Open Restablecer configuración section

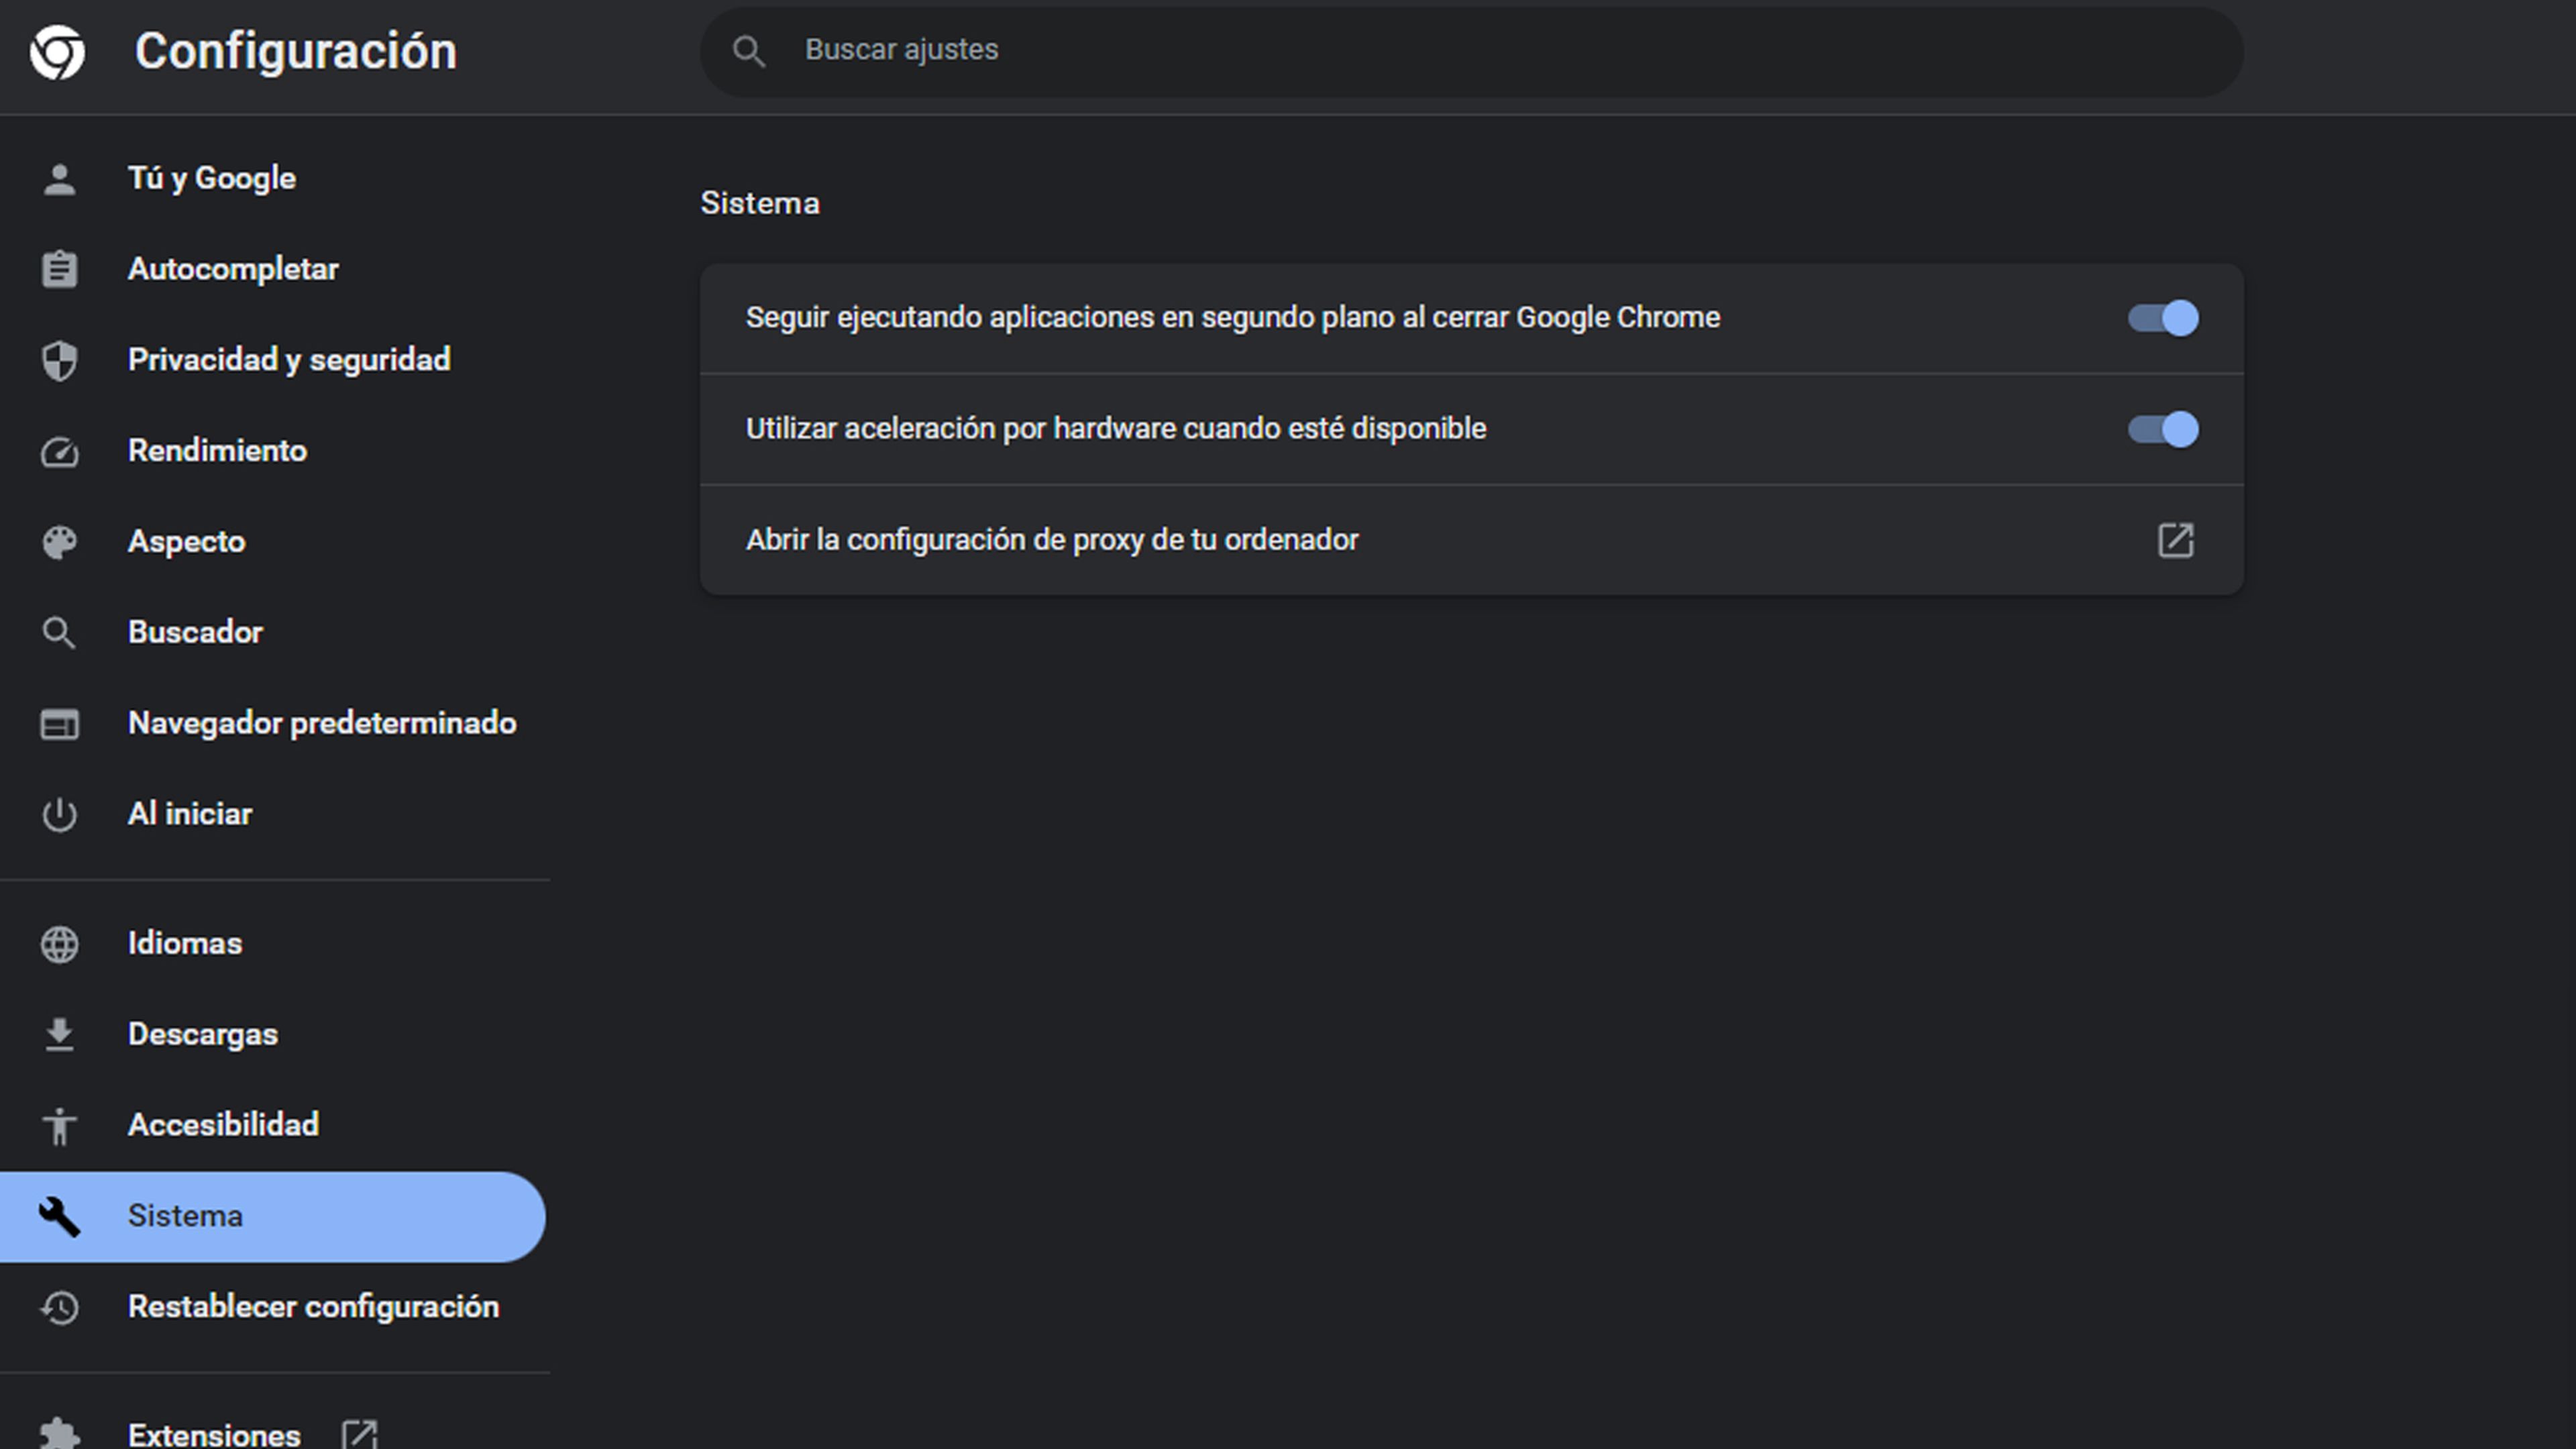click(312, 1307)
